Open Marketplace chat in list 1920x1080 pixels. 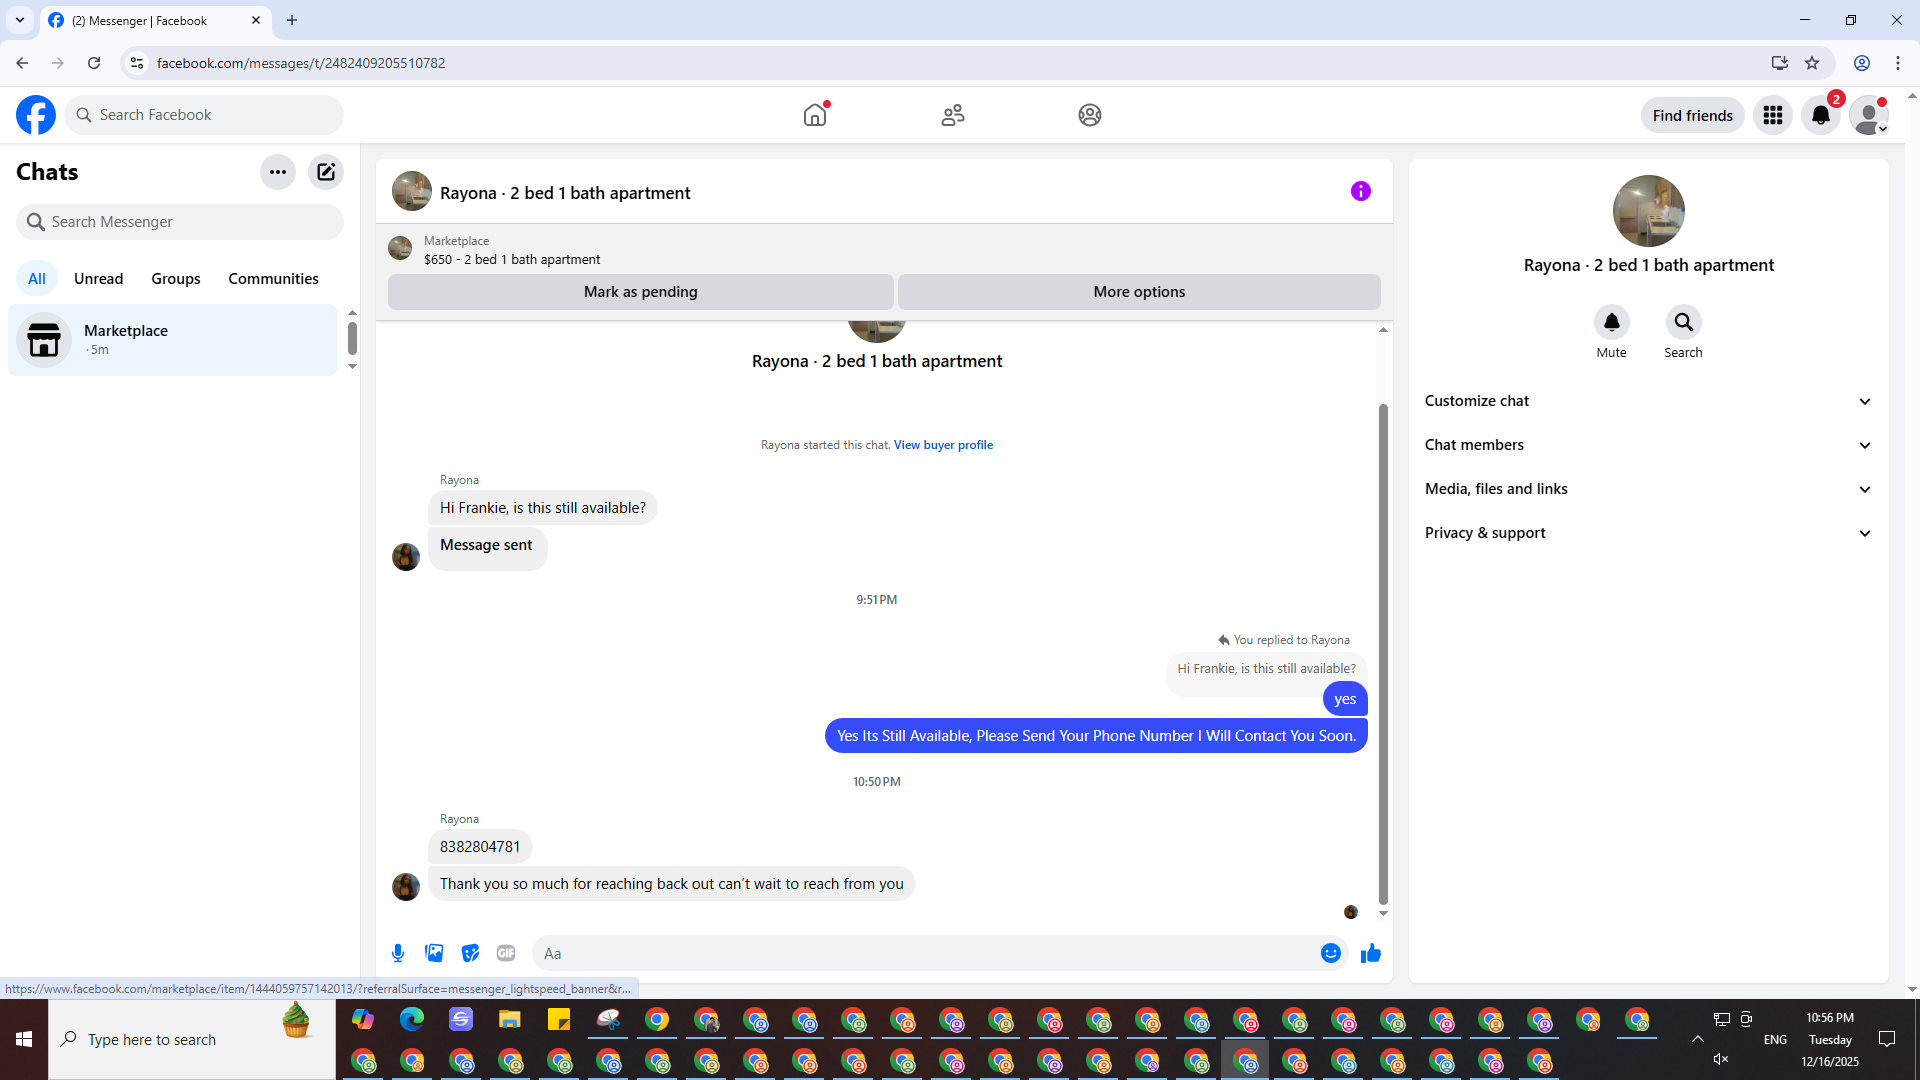(x=173, y=340)
